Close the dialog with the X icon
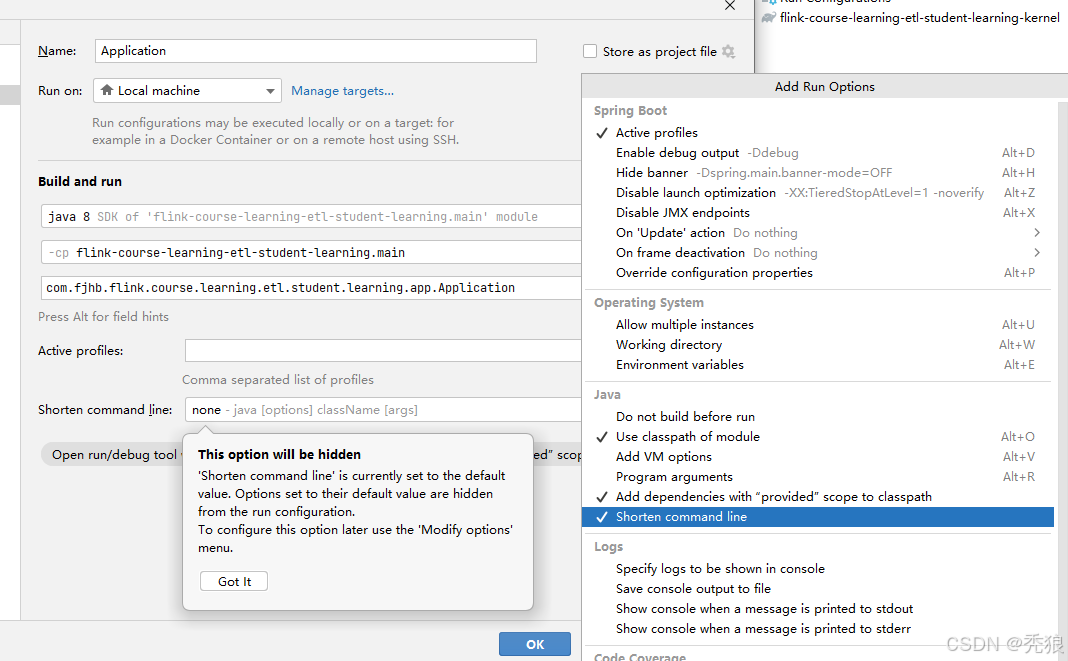The height and width of the screenshot is (661, 1068). [x=729, y=5]
